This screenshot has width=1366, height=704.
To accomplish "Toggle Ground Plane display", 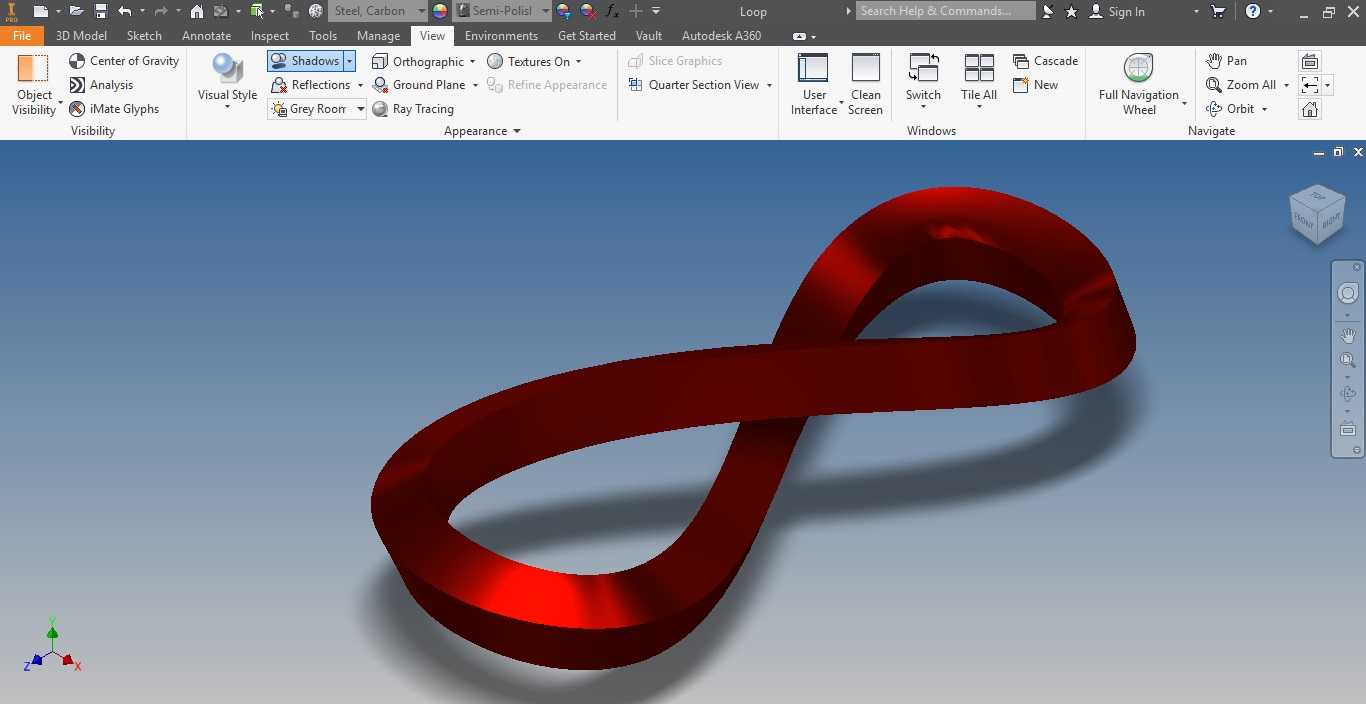I will [419, 85].
